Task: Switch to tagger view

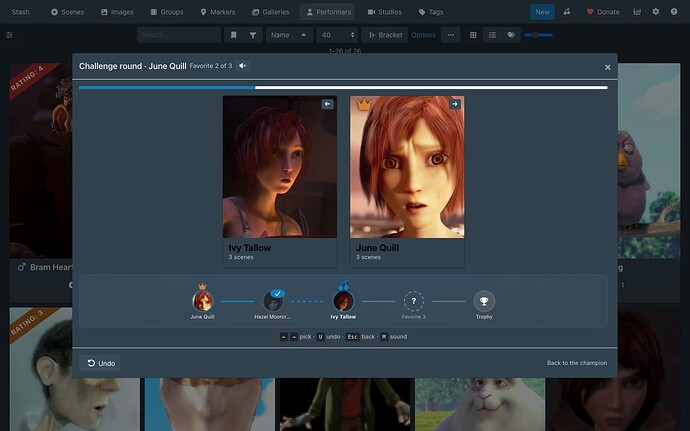Action: [511, 35]
